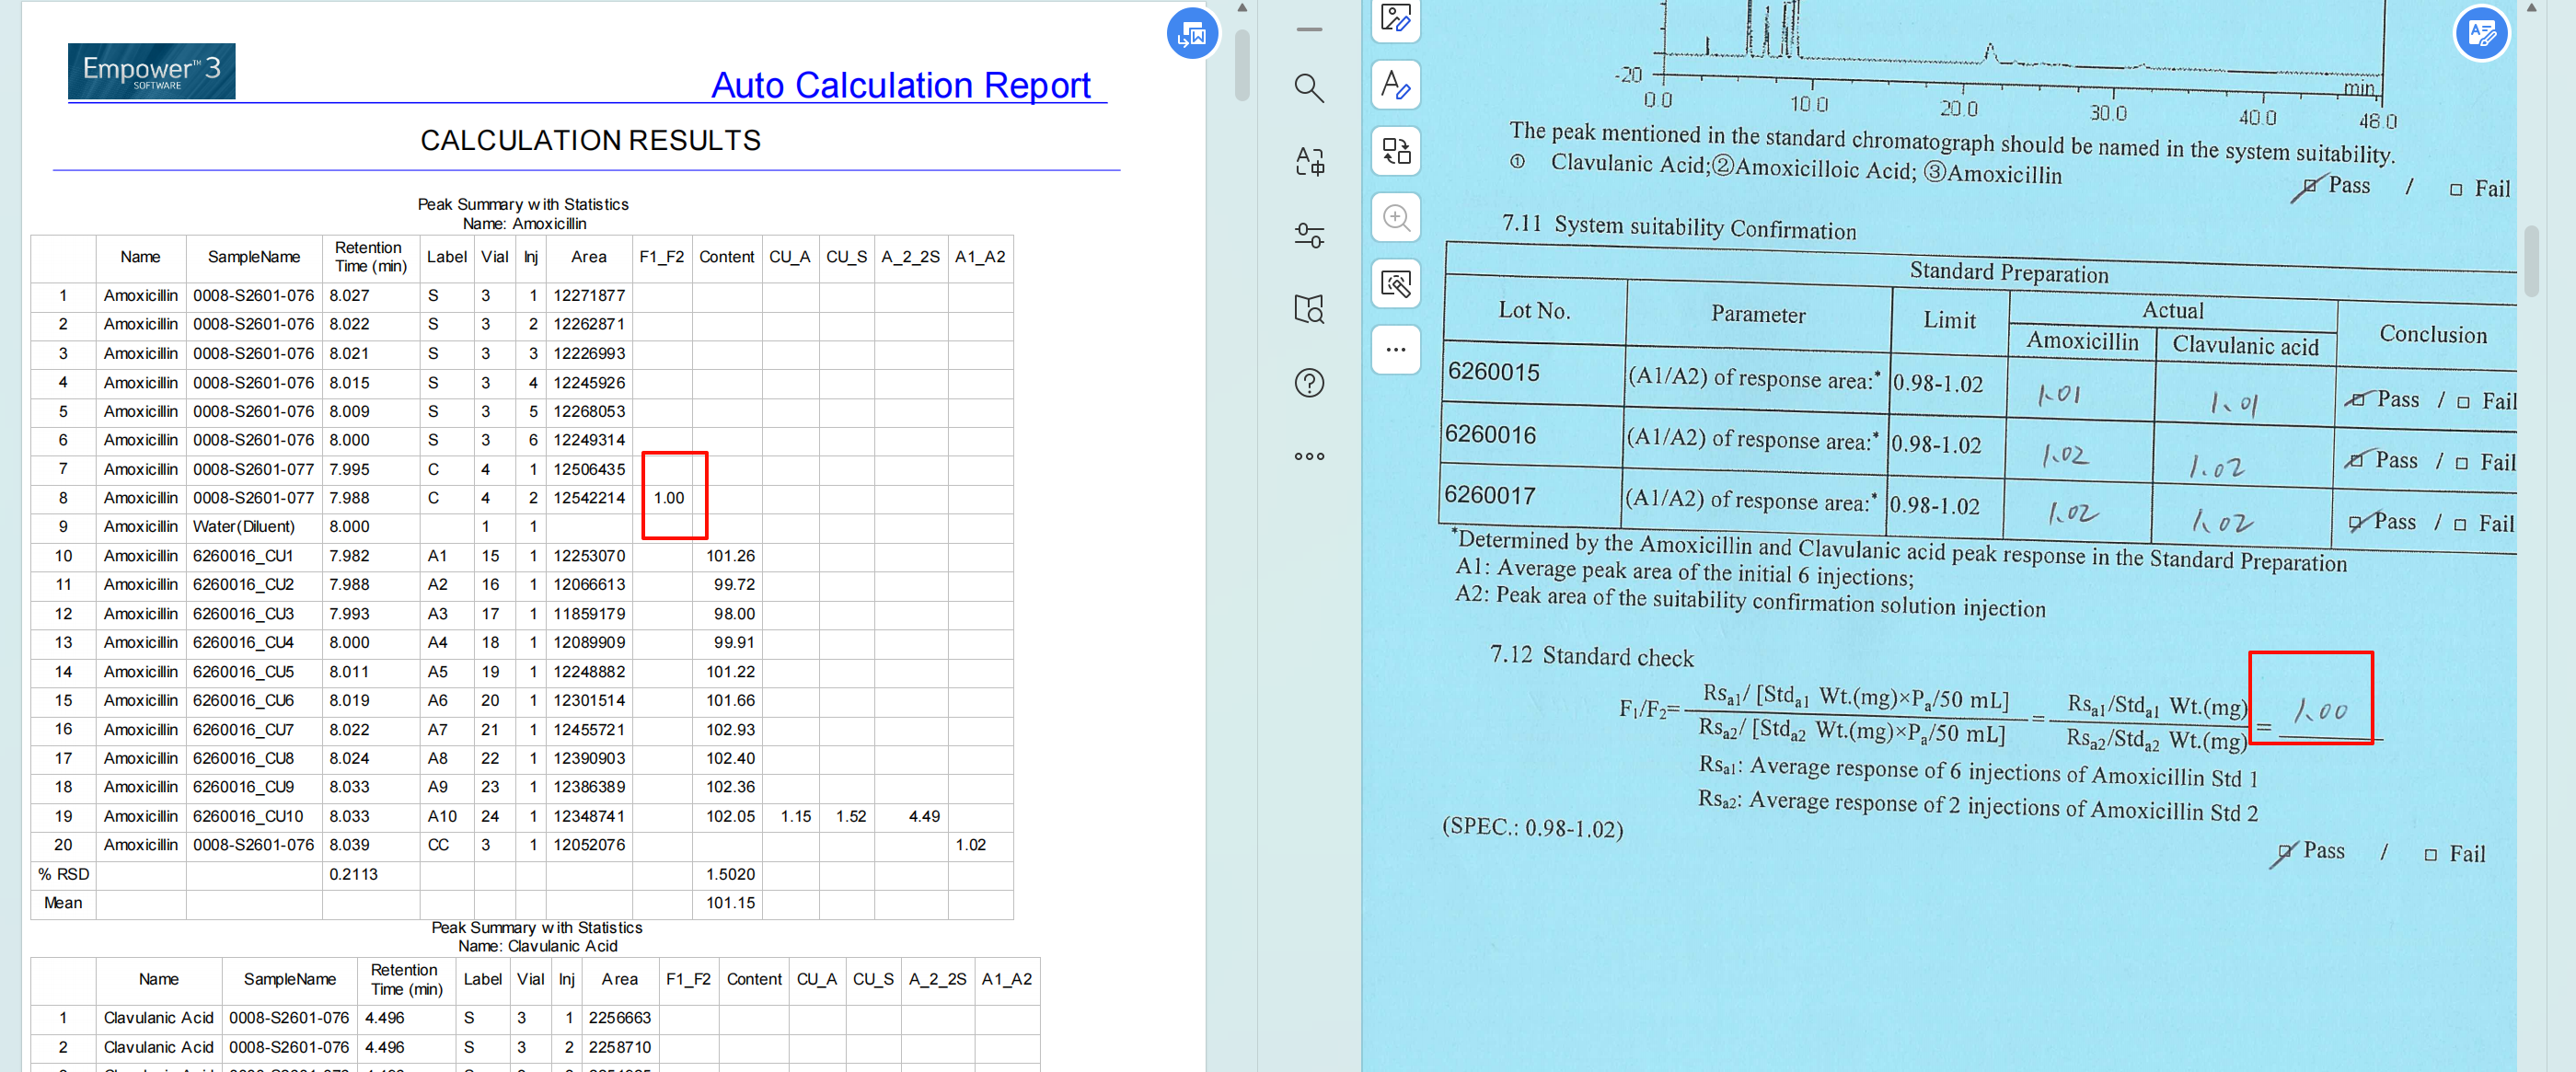Viewport: 2576px width, 1072px height.
Task: Click the Auto Calculation Report title link
Action: pyautogui.click(x=900, y=85)
